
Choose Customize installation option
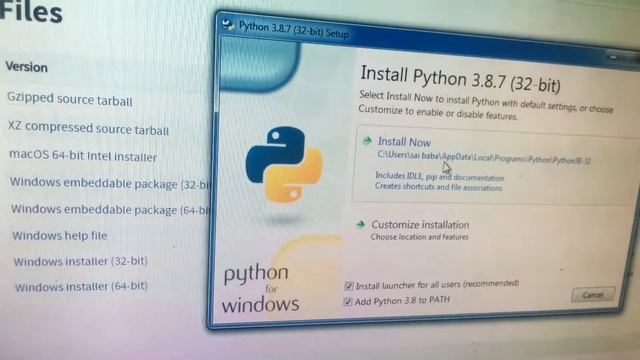(x=420, y=224)
